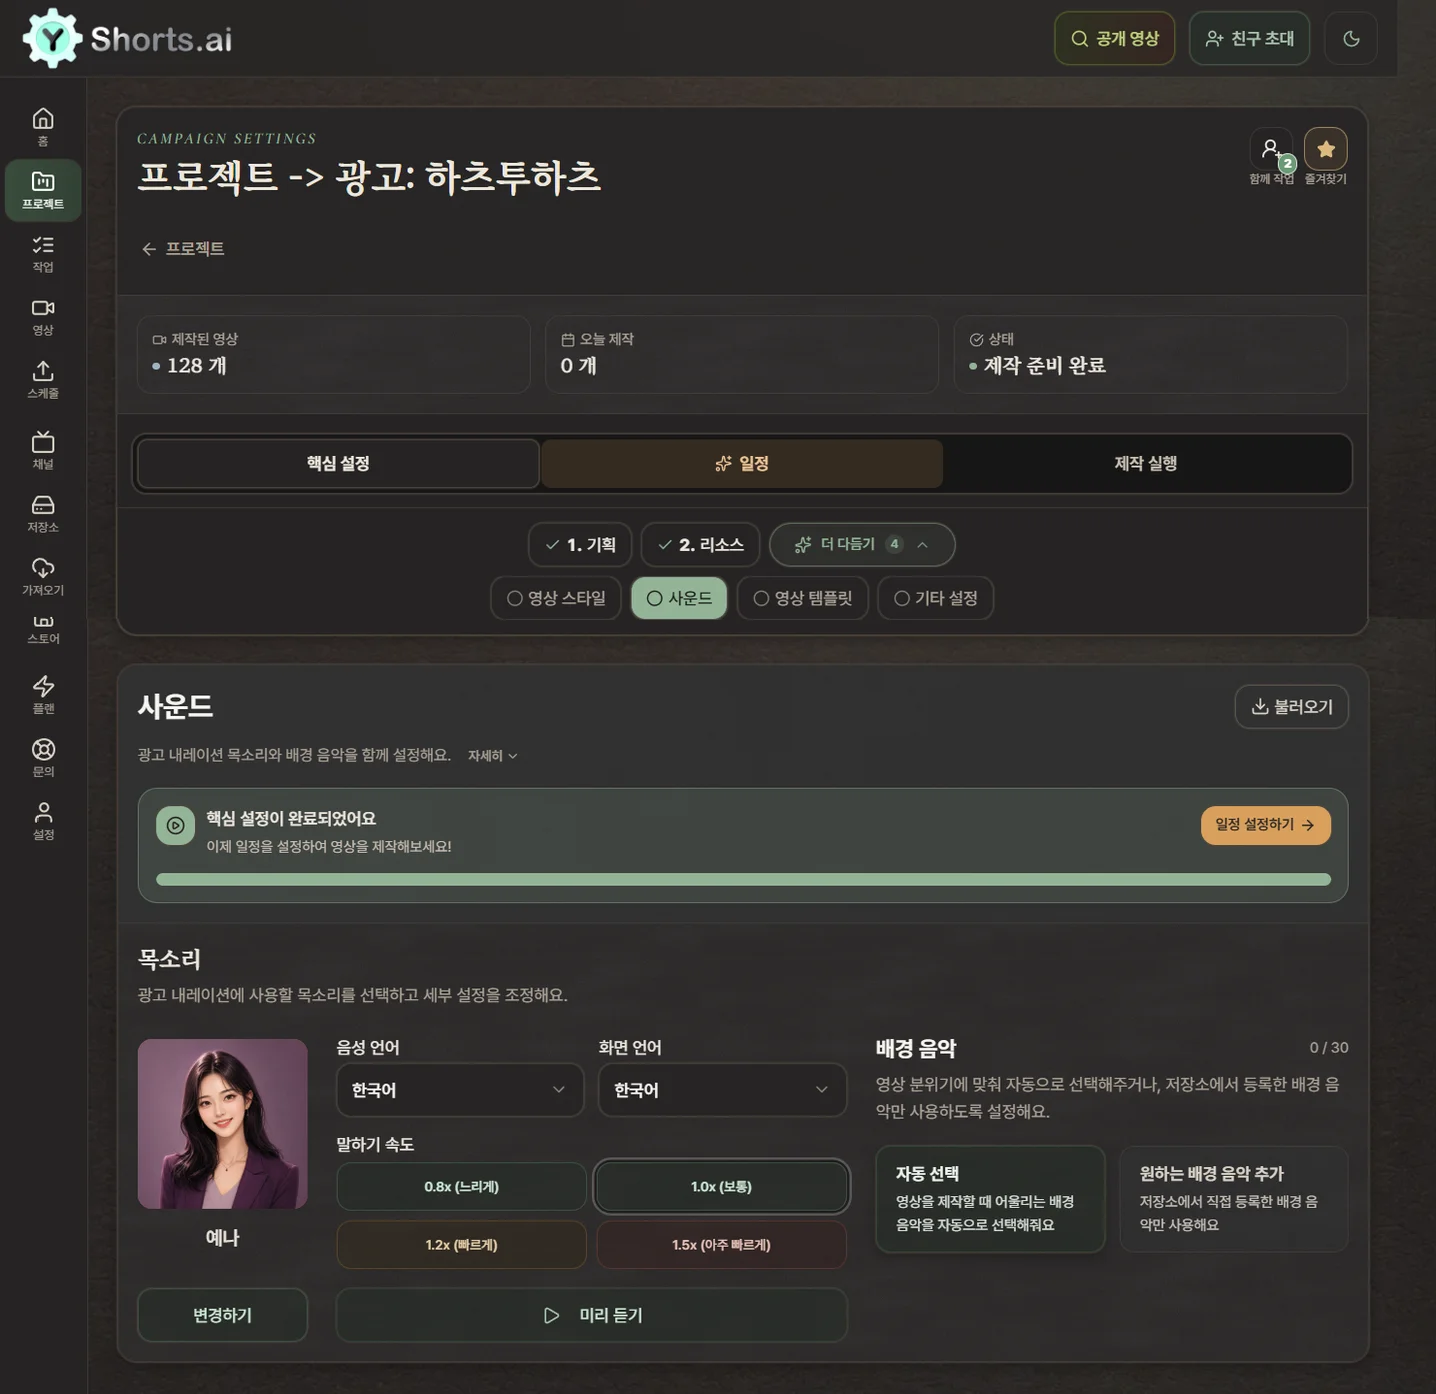Choose 0.8x (느리게) speaking speed
This screenshot has width=1436, height=1394.
click(x=461, y=1186)
